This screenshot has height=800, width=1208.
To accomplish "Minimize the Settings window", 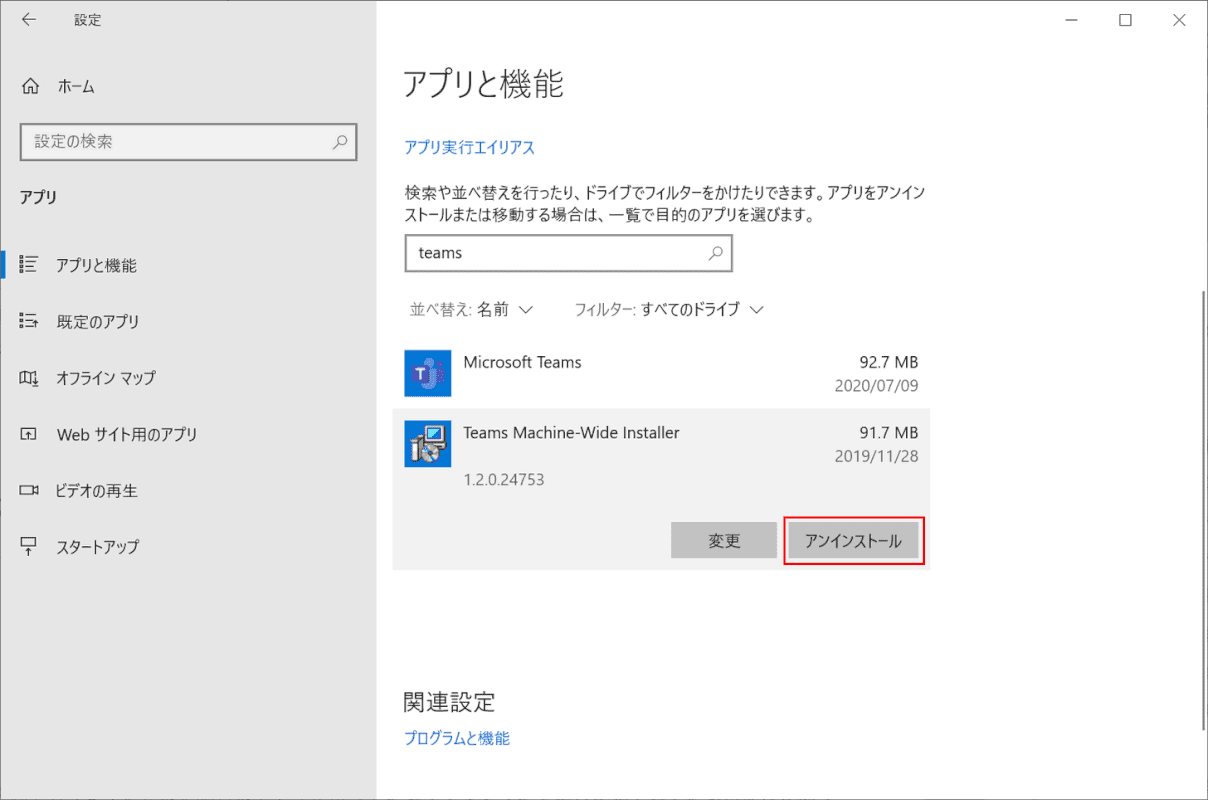I will (1073, 20).
